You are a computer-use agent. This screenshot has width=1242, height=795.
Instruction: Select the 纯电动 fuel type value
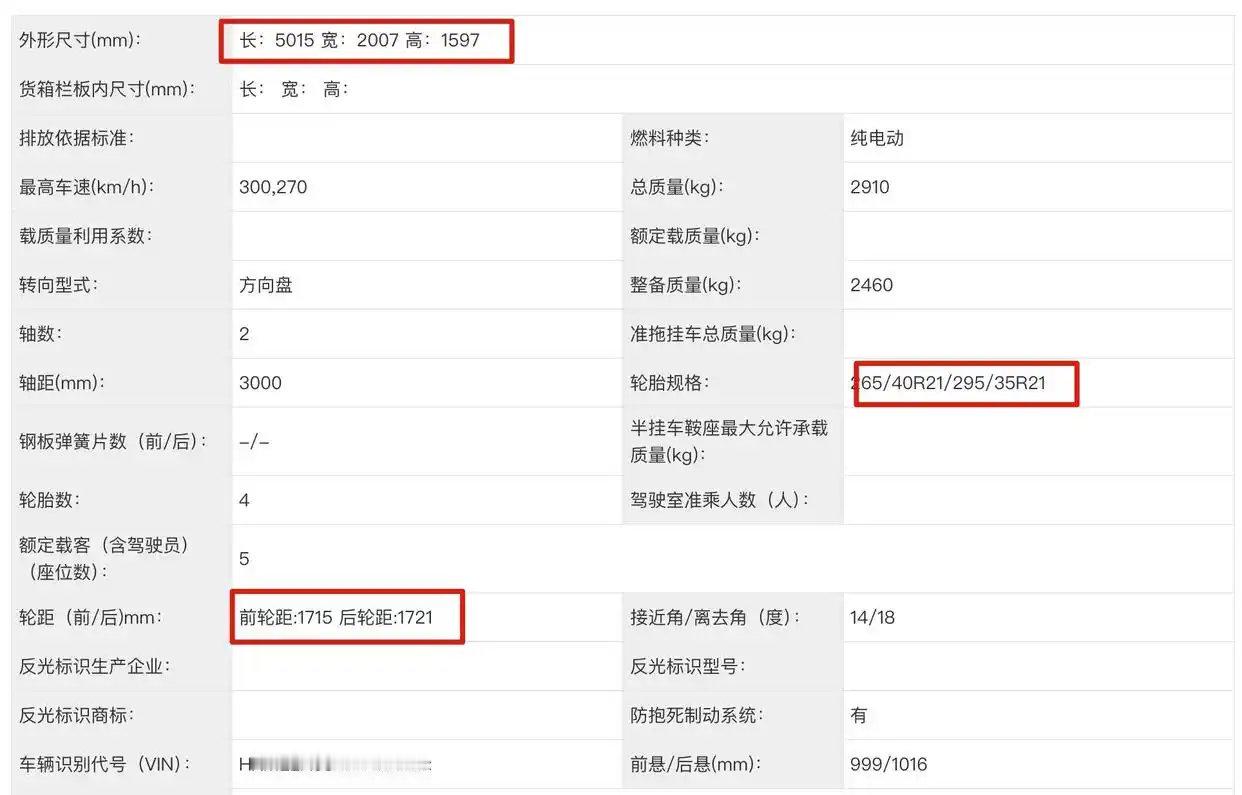click(x=876, y=138)
